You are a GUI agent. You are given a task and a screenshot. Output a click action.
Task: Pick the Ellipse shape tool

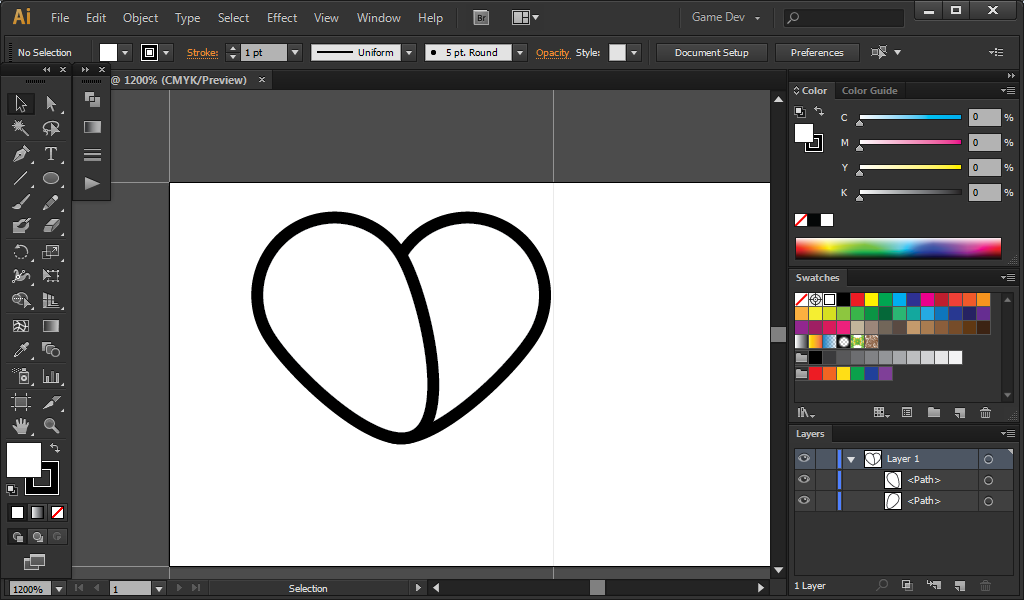coord(51,179)
